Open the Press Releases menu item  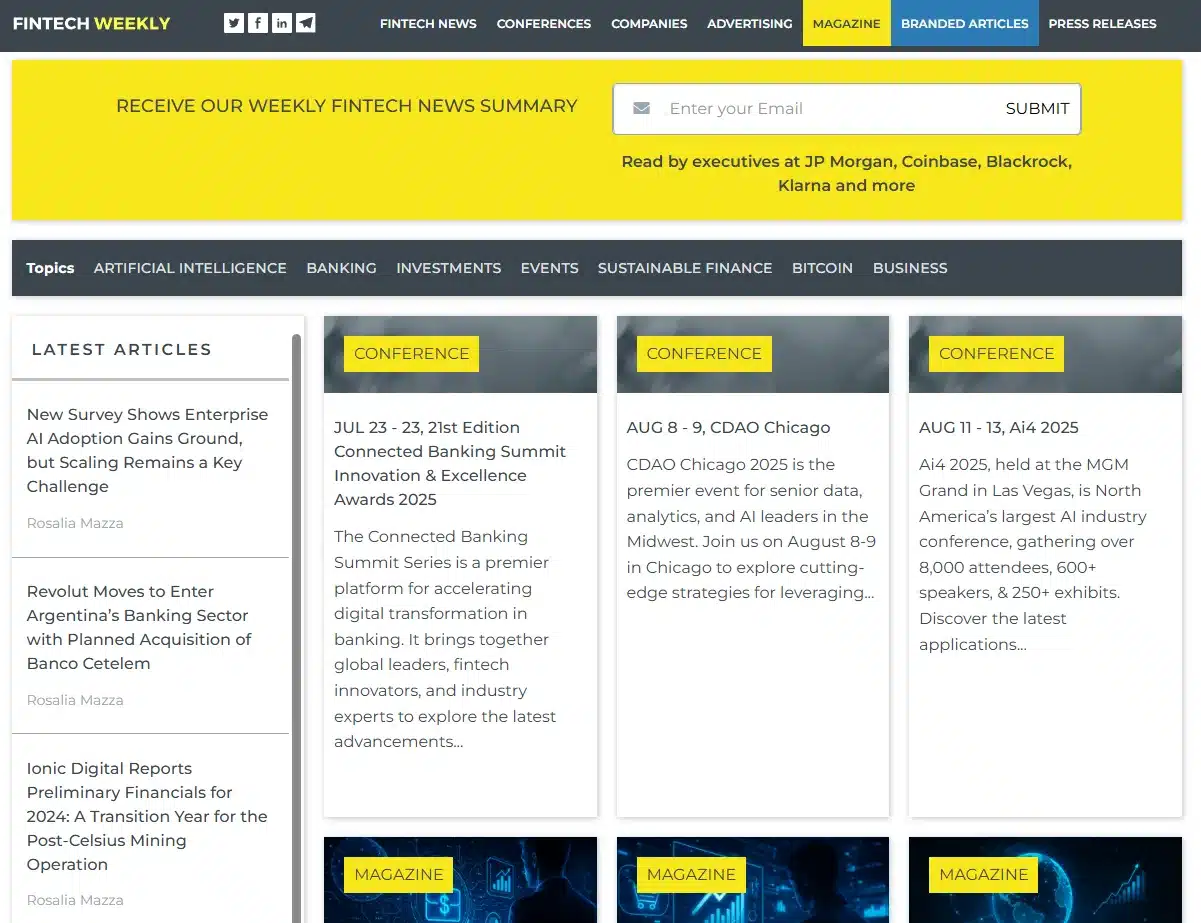tap(1102, 23)
